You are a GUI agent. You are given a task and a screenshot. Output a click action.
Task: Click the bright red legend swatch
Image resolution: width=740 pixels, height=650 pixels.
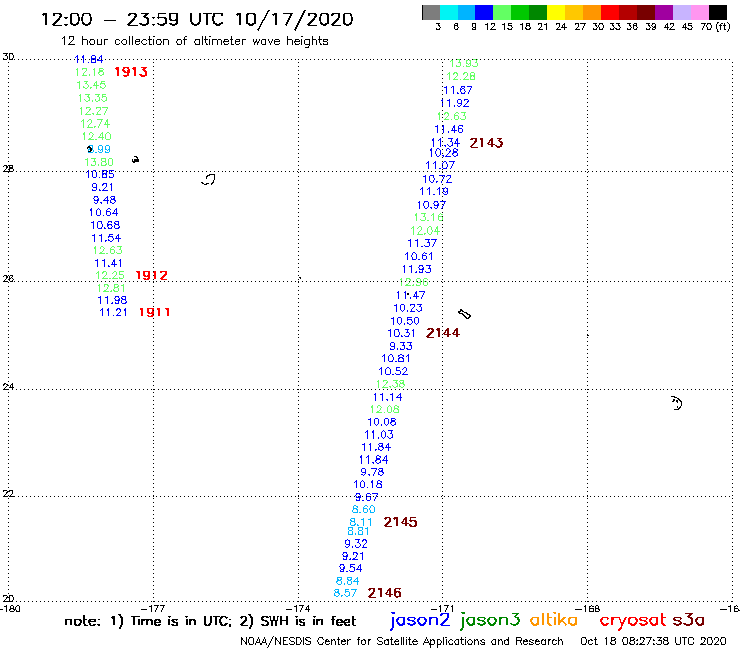pos(609,12)
